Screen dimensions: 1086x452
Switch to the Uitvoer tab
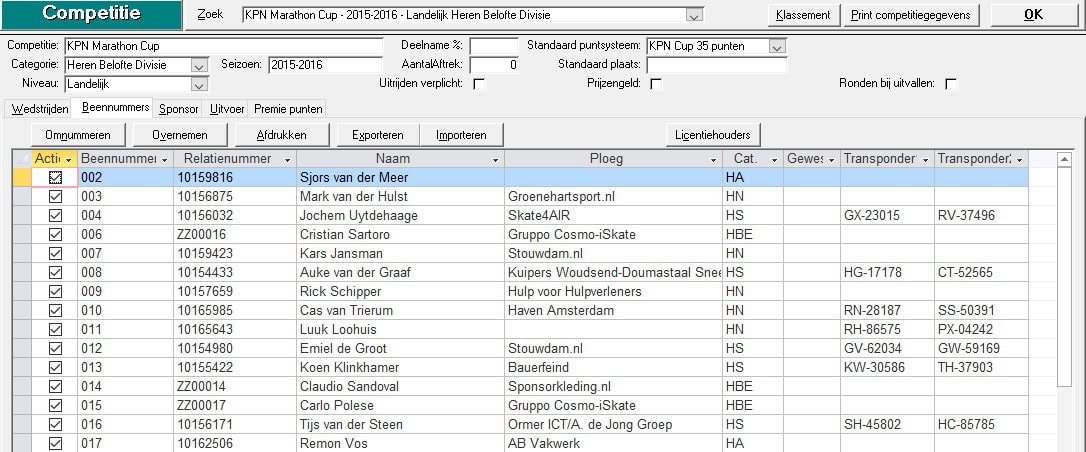[x=227, y=109]
